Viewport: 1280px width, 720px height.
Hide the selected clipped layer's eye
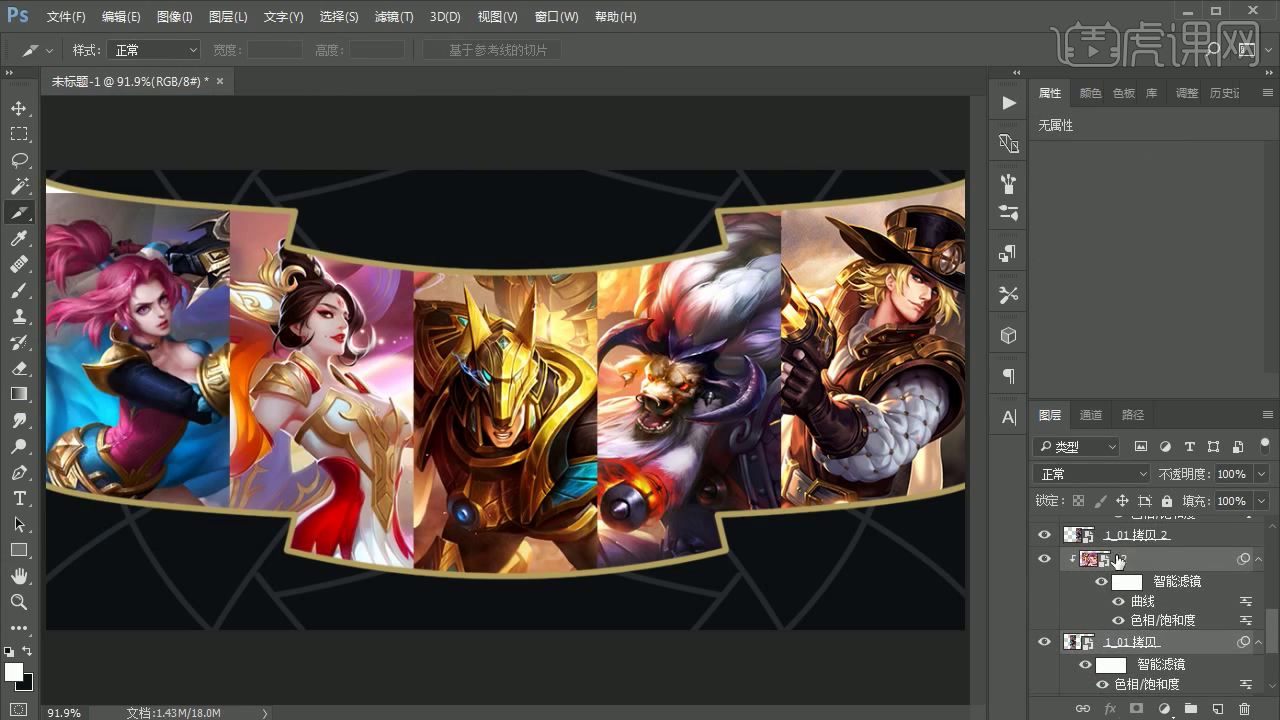click(1045, 559)
